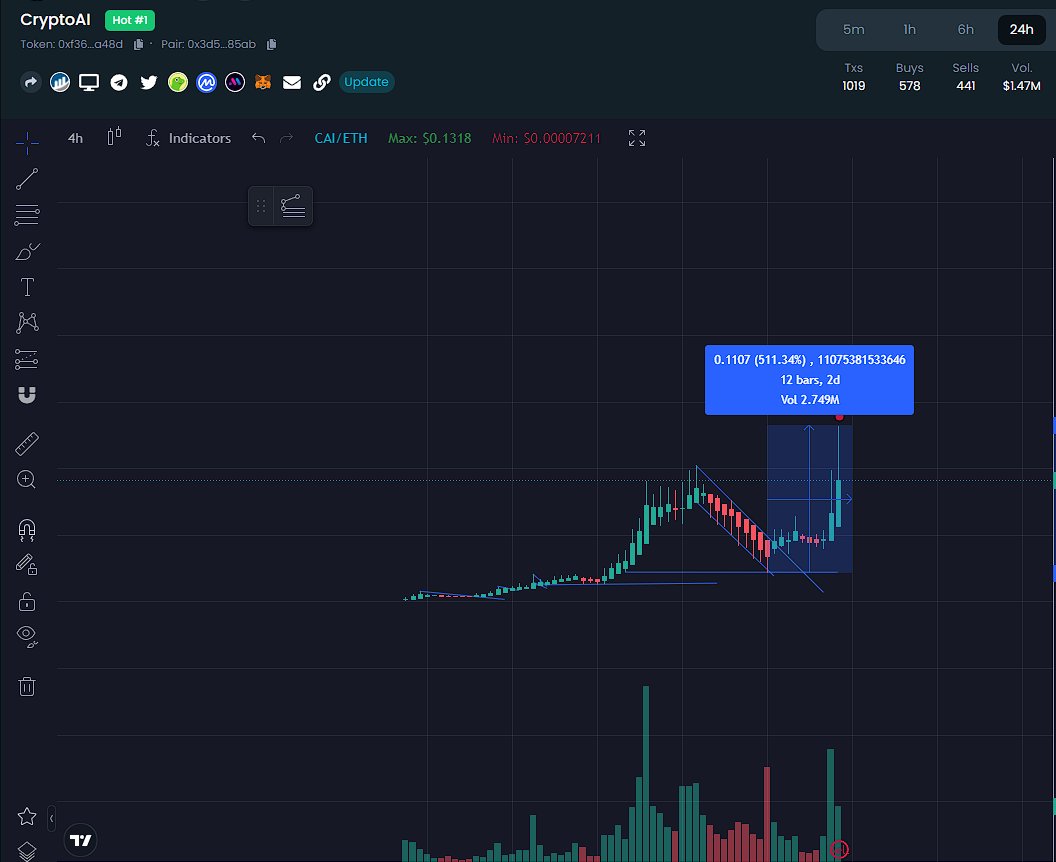This screenshot has width=1056, height=862.
Task: Click the Buys 578 stat
Action: pos(909,77)
